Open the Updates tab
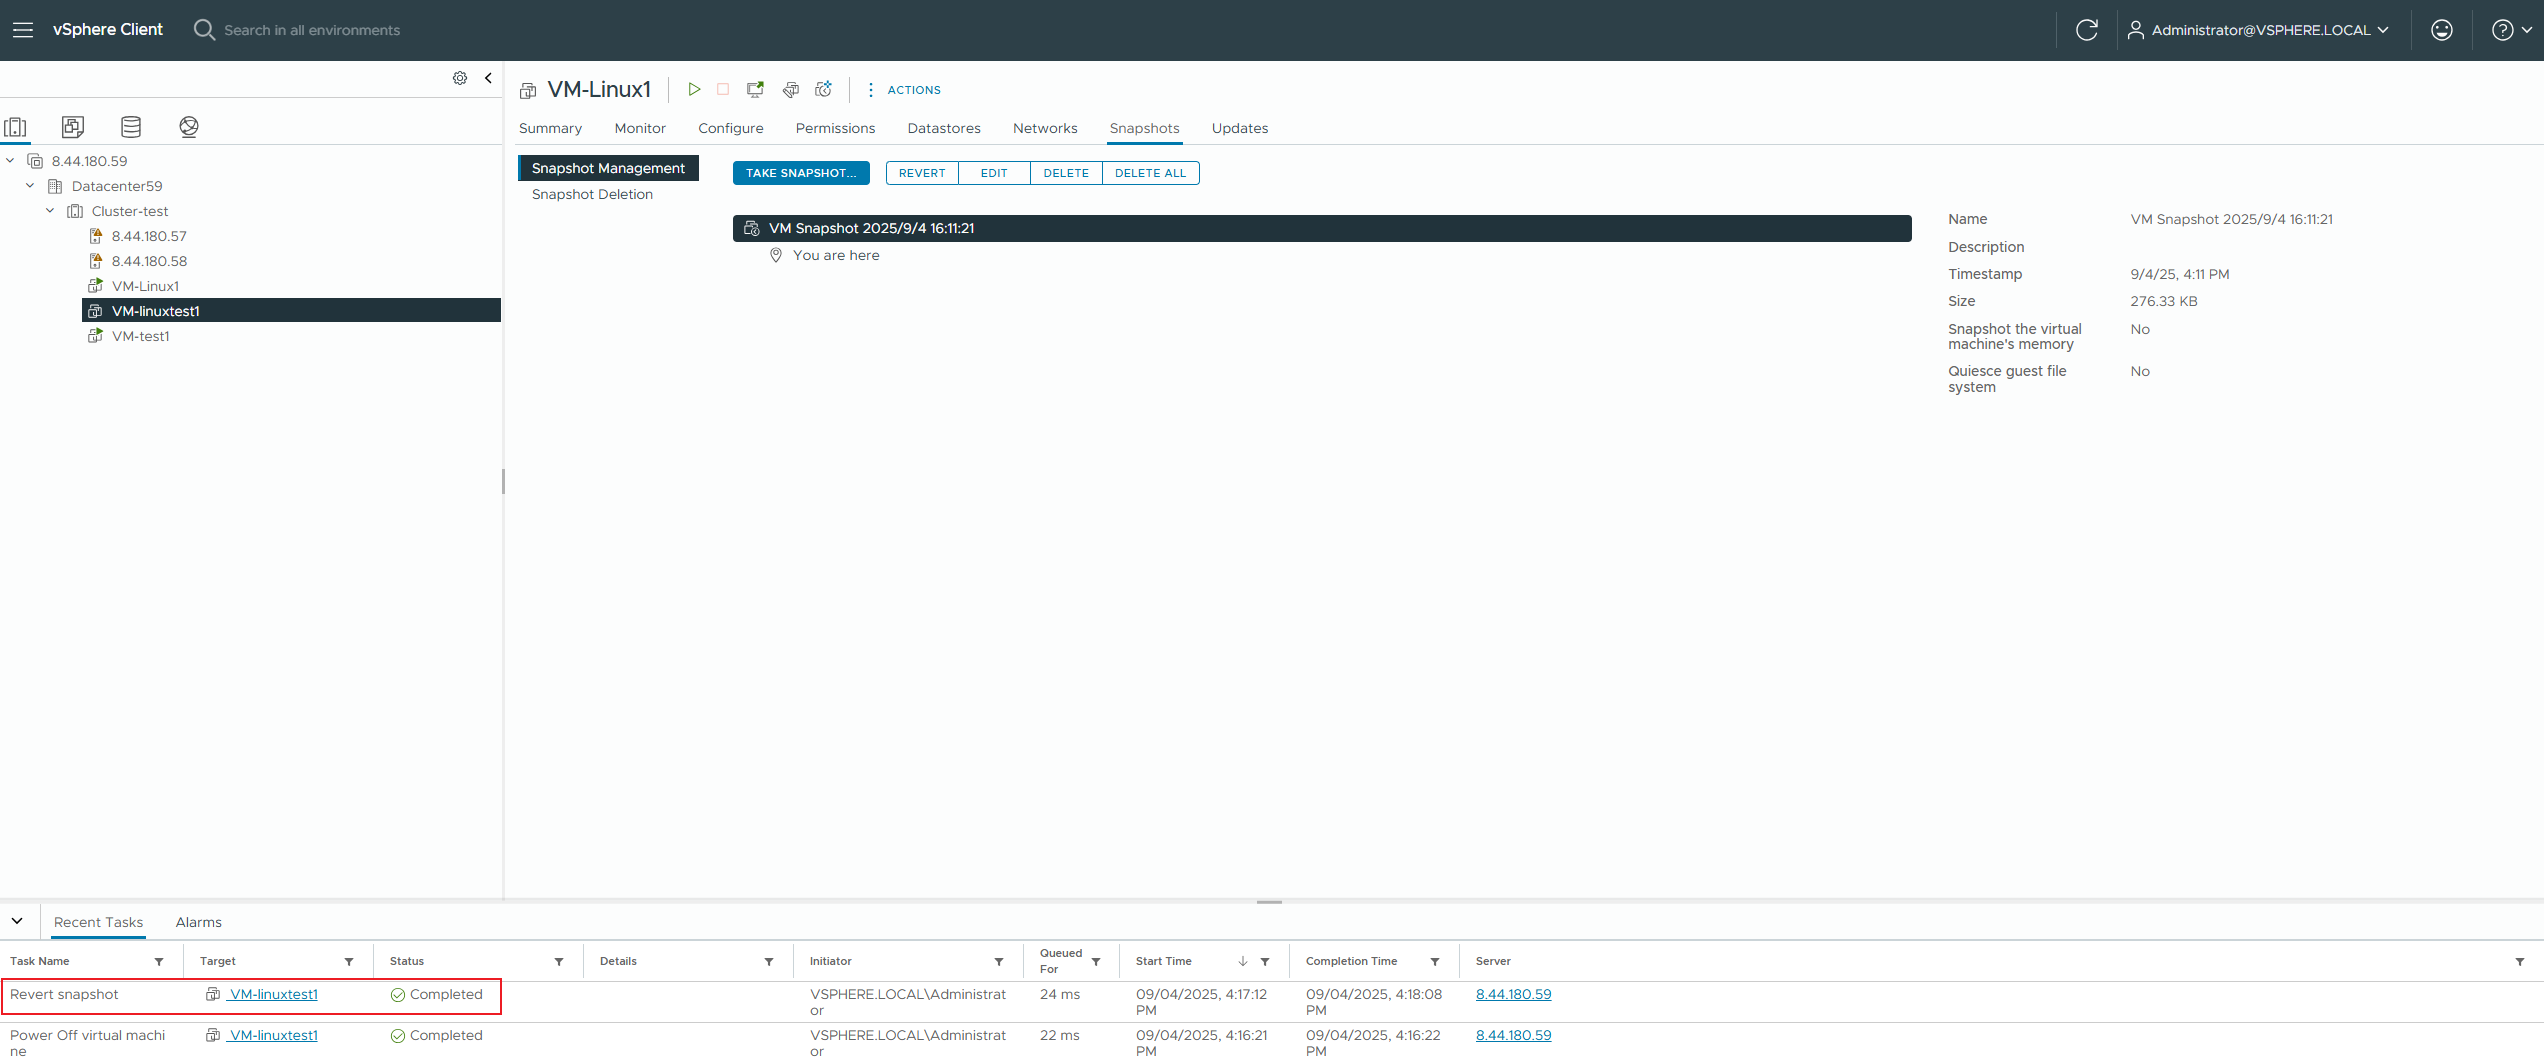 [1240, 128]
